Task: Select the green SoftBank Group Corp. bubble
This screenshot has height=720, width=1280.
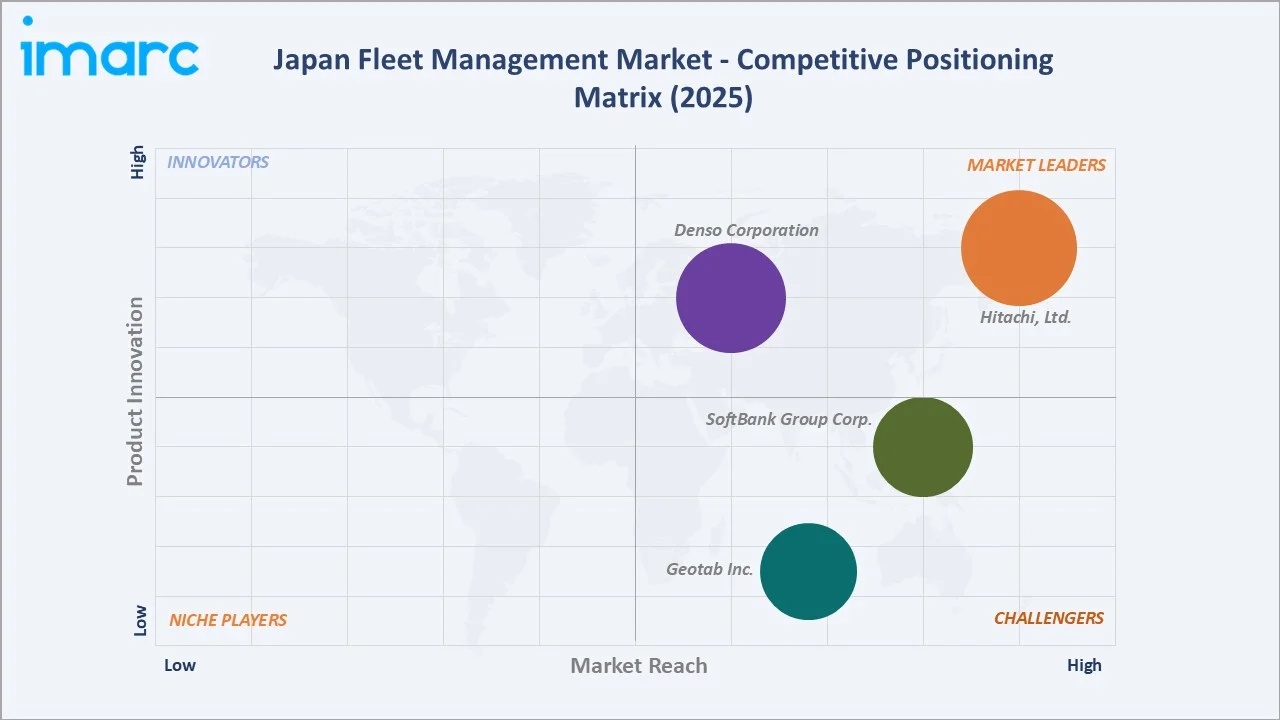Action: point(923,447)
